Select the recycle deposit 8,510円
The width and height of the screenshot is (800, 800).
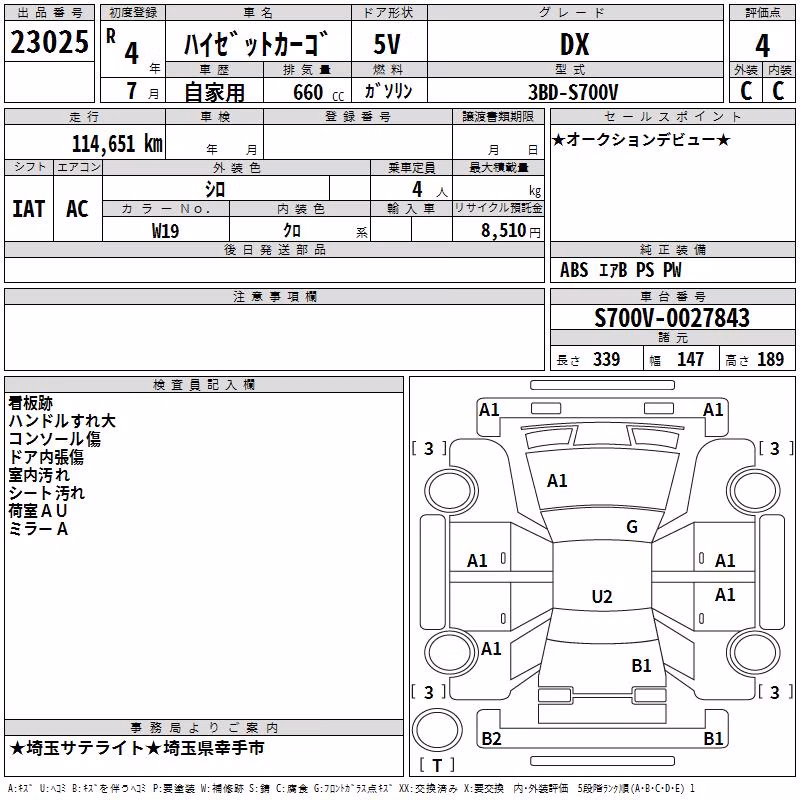[x=511, y=231]
